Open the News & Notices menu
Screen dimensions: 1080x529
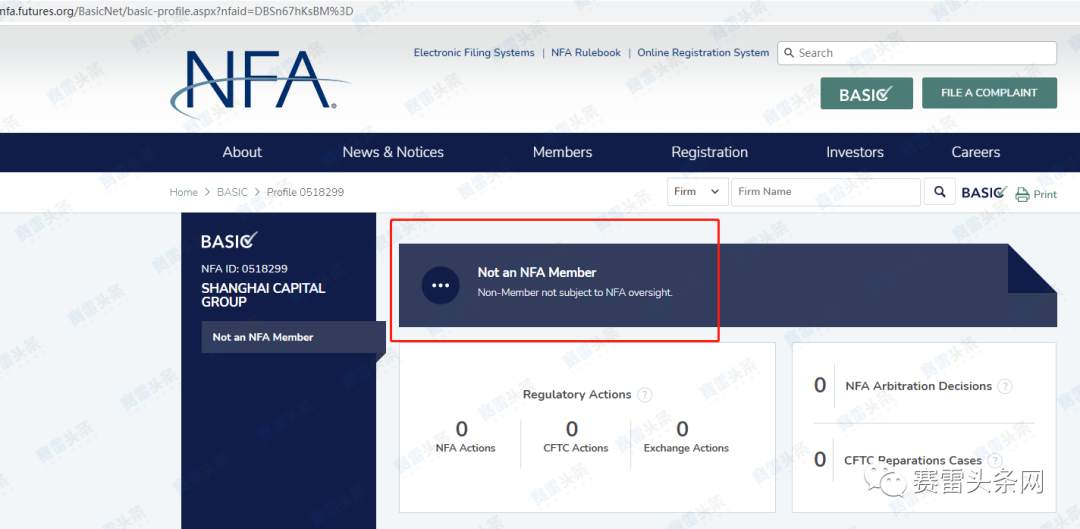tap(393, 152)
